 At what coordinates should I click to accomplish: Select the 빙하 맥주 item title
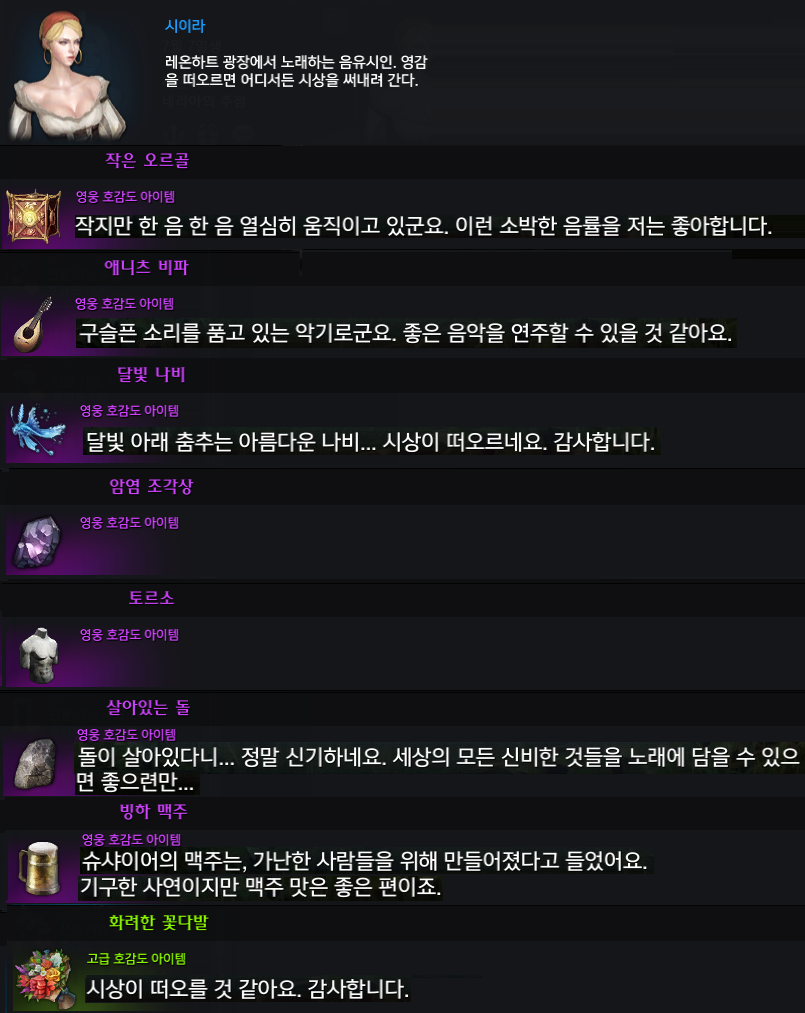click(x=153, y=811)
